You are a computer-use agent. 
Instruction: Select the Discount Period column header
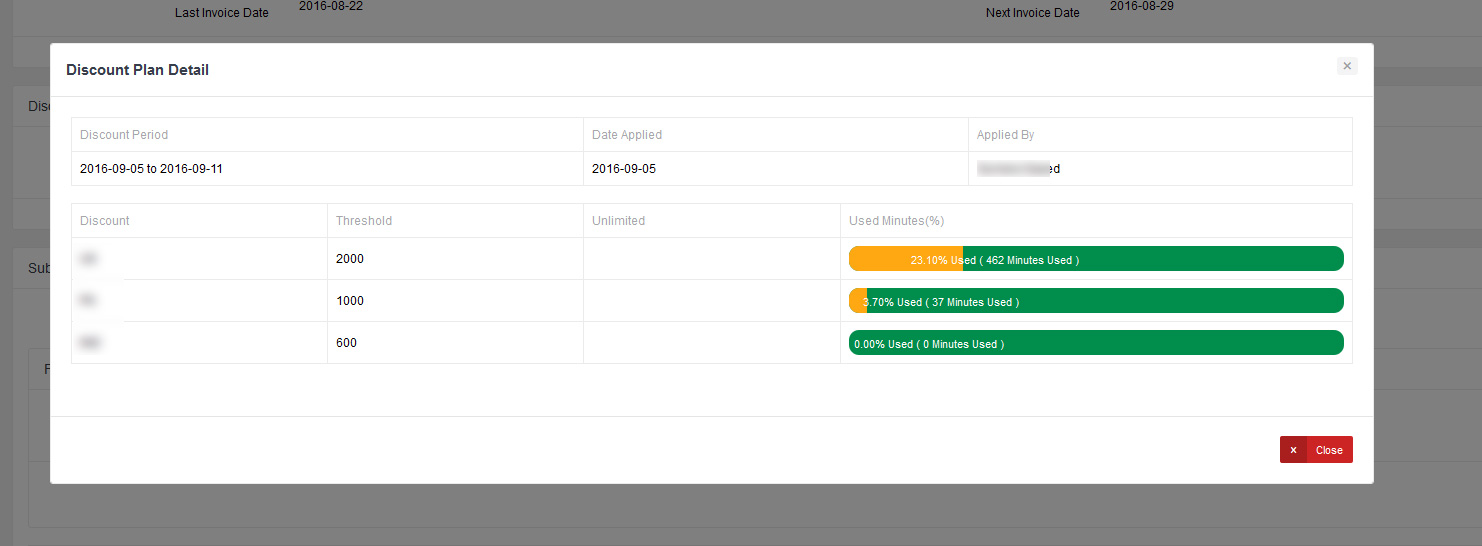click(x=124, y=135)
